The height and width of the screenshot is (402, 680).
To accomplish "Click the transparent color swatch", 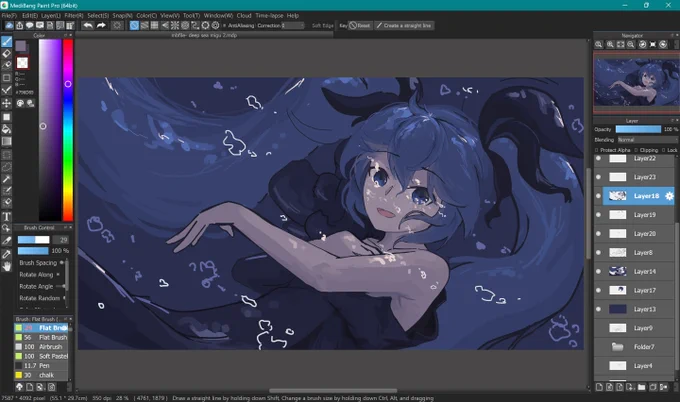I will point(22,63).
